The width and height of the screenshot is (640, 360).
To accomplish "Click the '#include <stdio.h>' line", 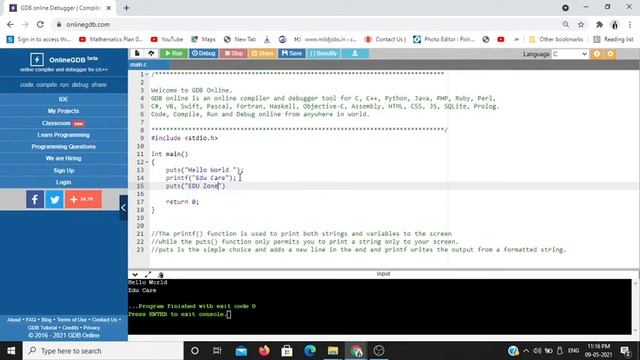I will 184,138.
